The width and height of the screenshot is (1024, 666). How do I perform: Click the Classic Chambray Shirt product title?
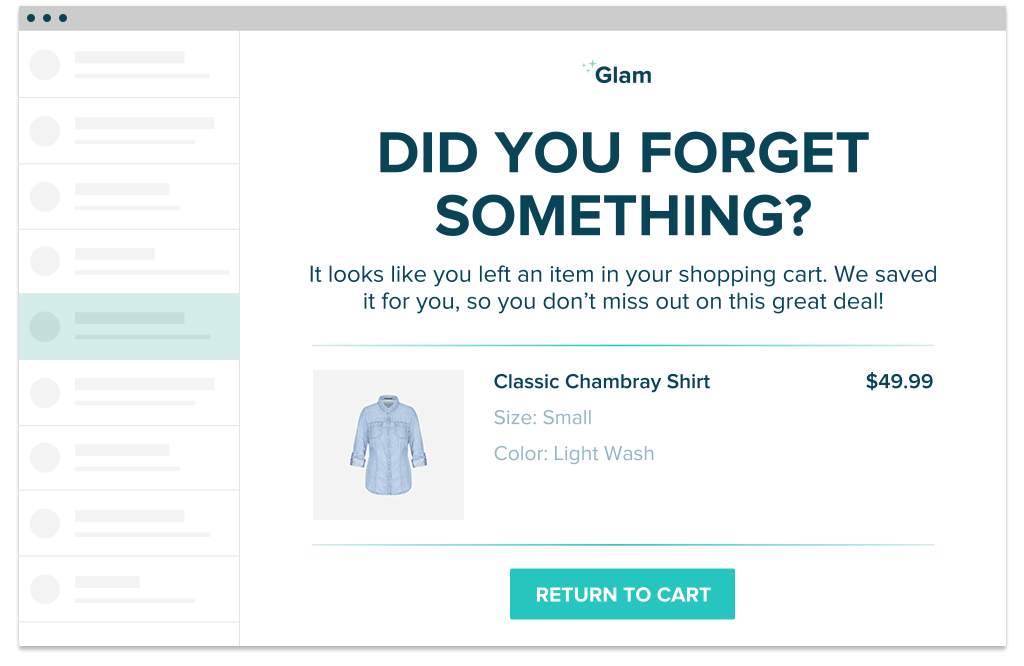(602, 381)
